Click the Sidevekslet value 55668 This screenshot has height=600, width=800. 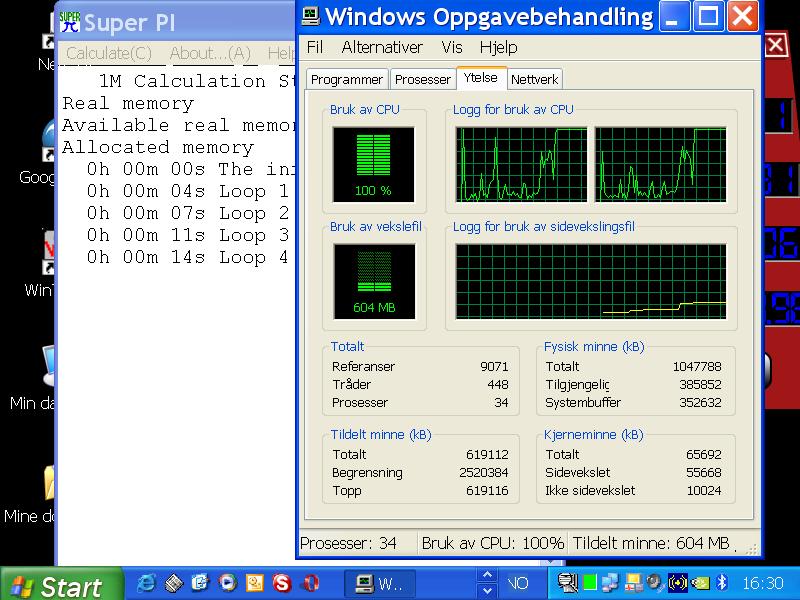tap(704, 472)
